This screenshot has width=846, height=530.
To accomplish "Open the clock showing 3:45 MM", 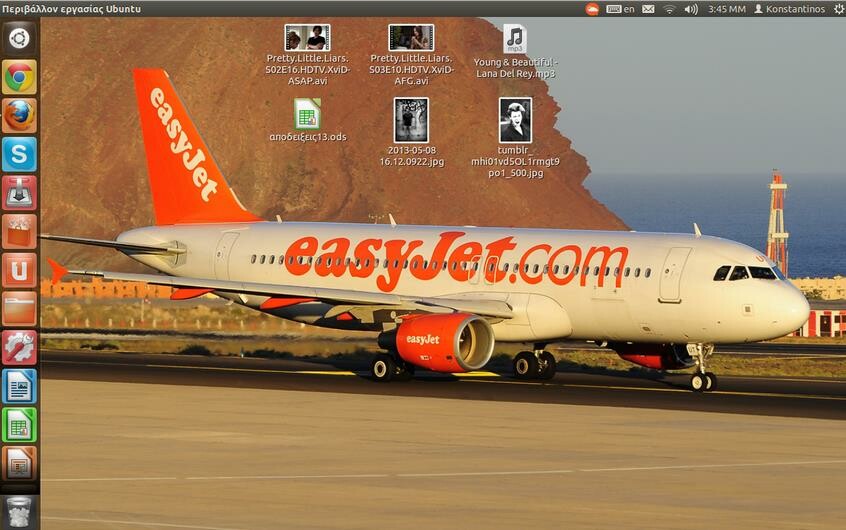I will click(x=726, y=9).
